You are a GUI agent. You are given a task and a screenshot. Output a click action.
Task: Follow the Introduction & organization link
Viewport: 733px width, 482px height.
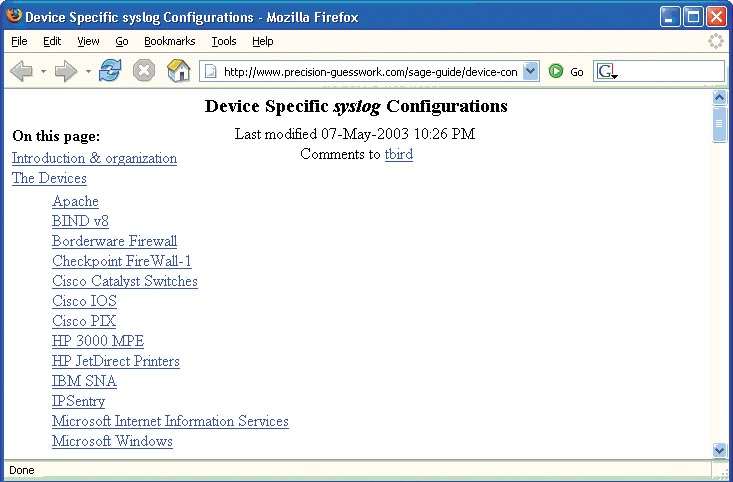pyautogui.click(x=94, y=158)
